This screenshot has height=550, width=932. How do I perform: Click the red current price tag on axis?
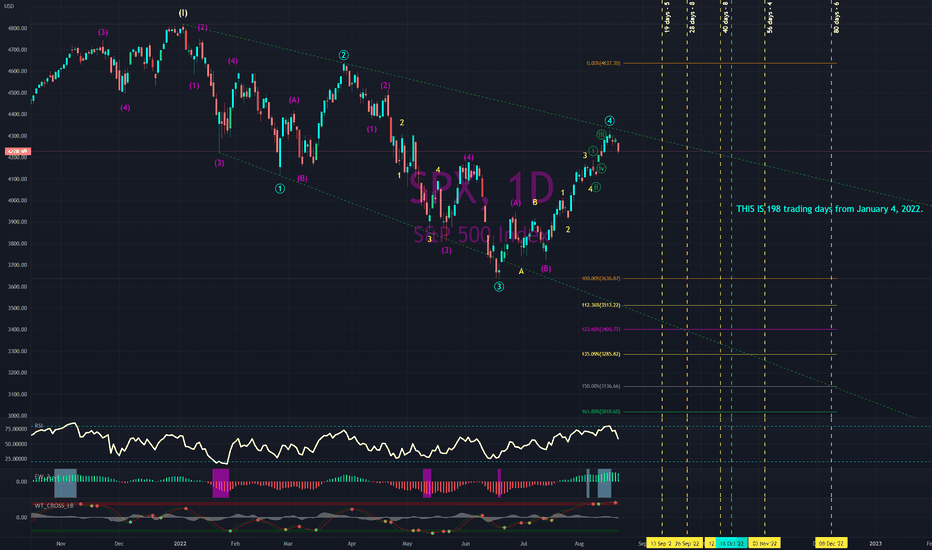(17, 152)
